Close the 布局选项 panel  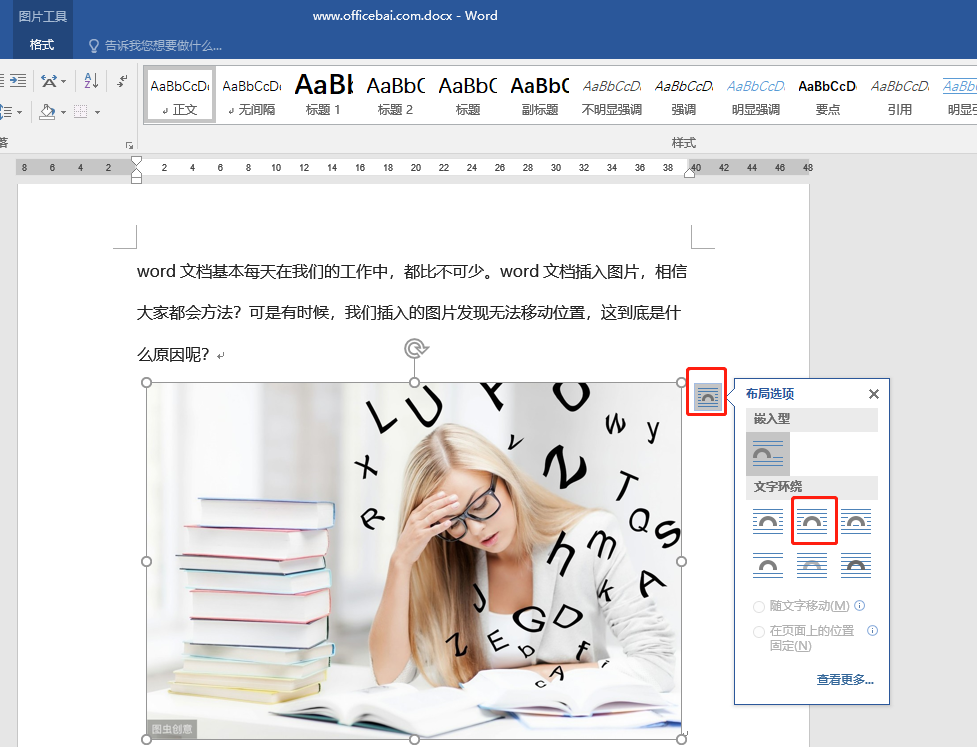pos(873,393)
